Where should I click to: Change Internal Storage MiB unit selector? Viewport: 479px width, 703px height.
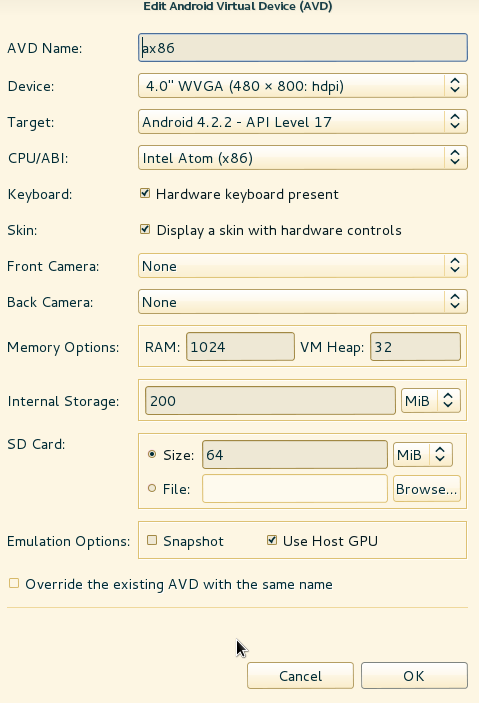[431, 400]
